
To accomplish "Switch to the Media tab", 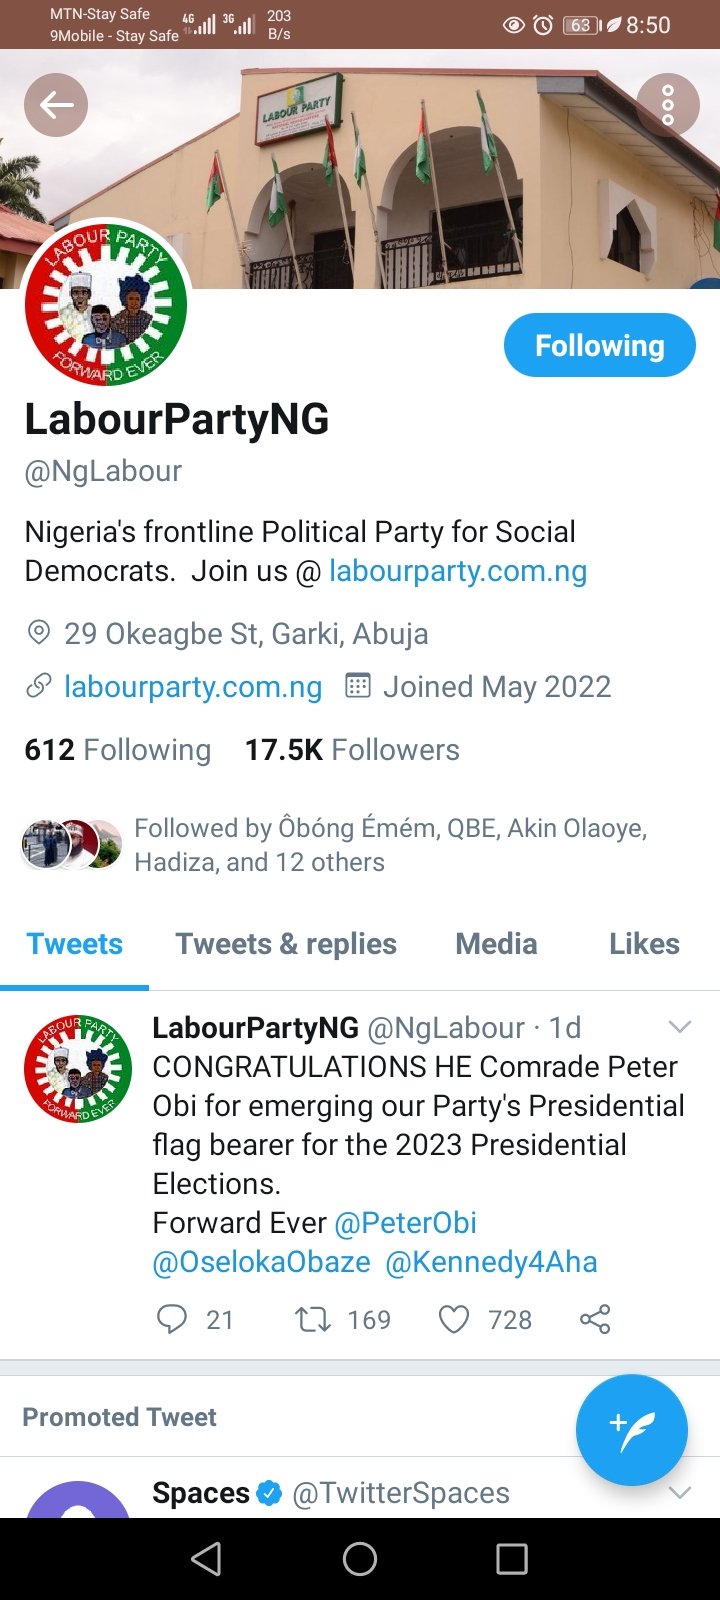I will point(496,944).
